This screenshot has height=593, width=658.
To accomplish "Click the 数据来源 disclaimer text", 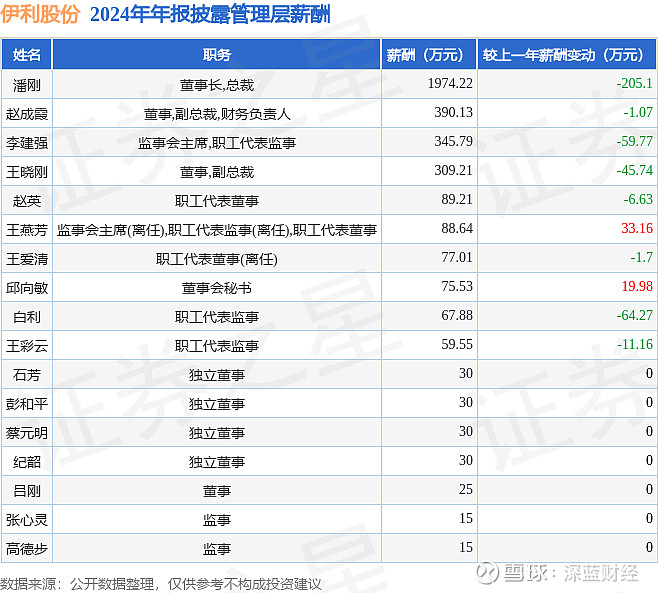I will 160,584.
